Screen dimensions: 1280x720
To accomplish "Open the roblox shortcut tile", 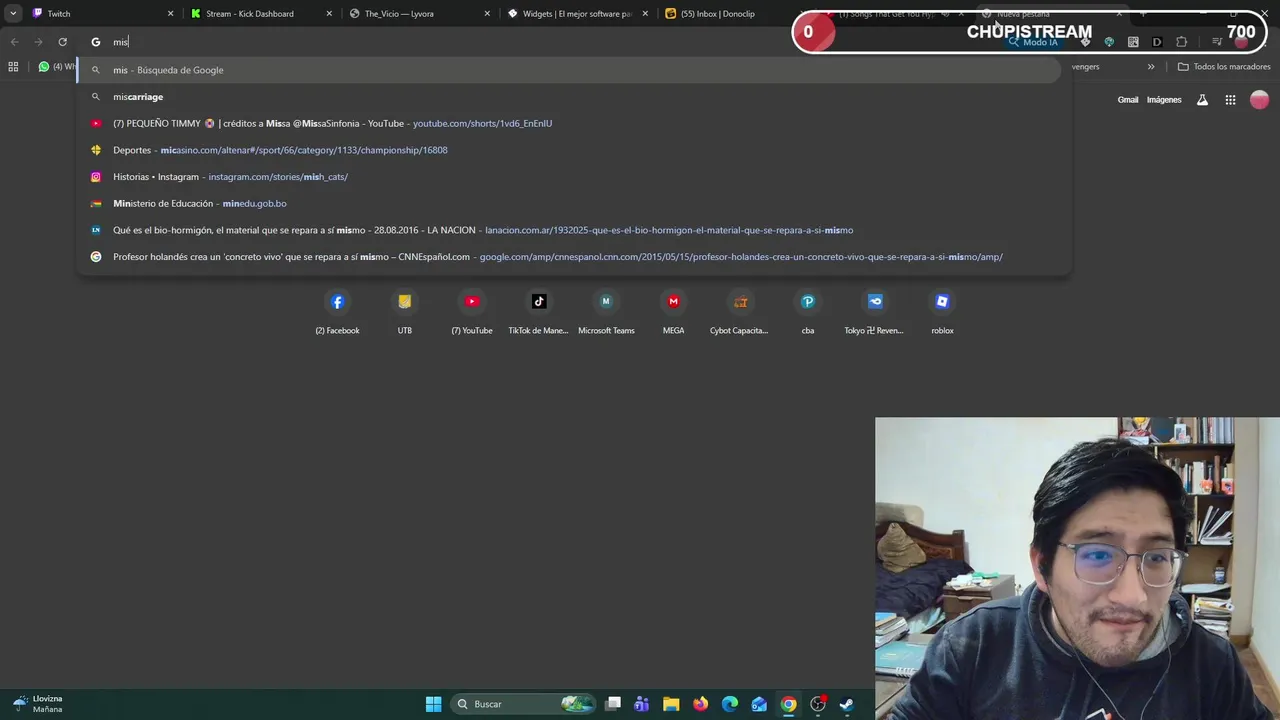I will (942, 310).
